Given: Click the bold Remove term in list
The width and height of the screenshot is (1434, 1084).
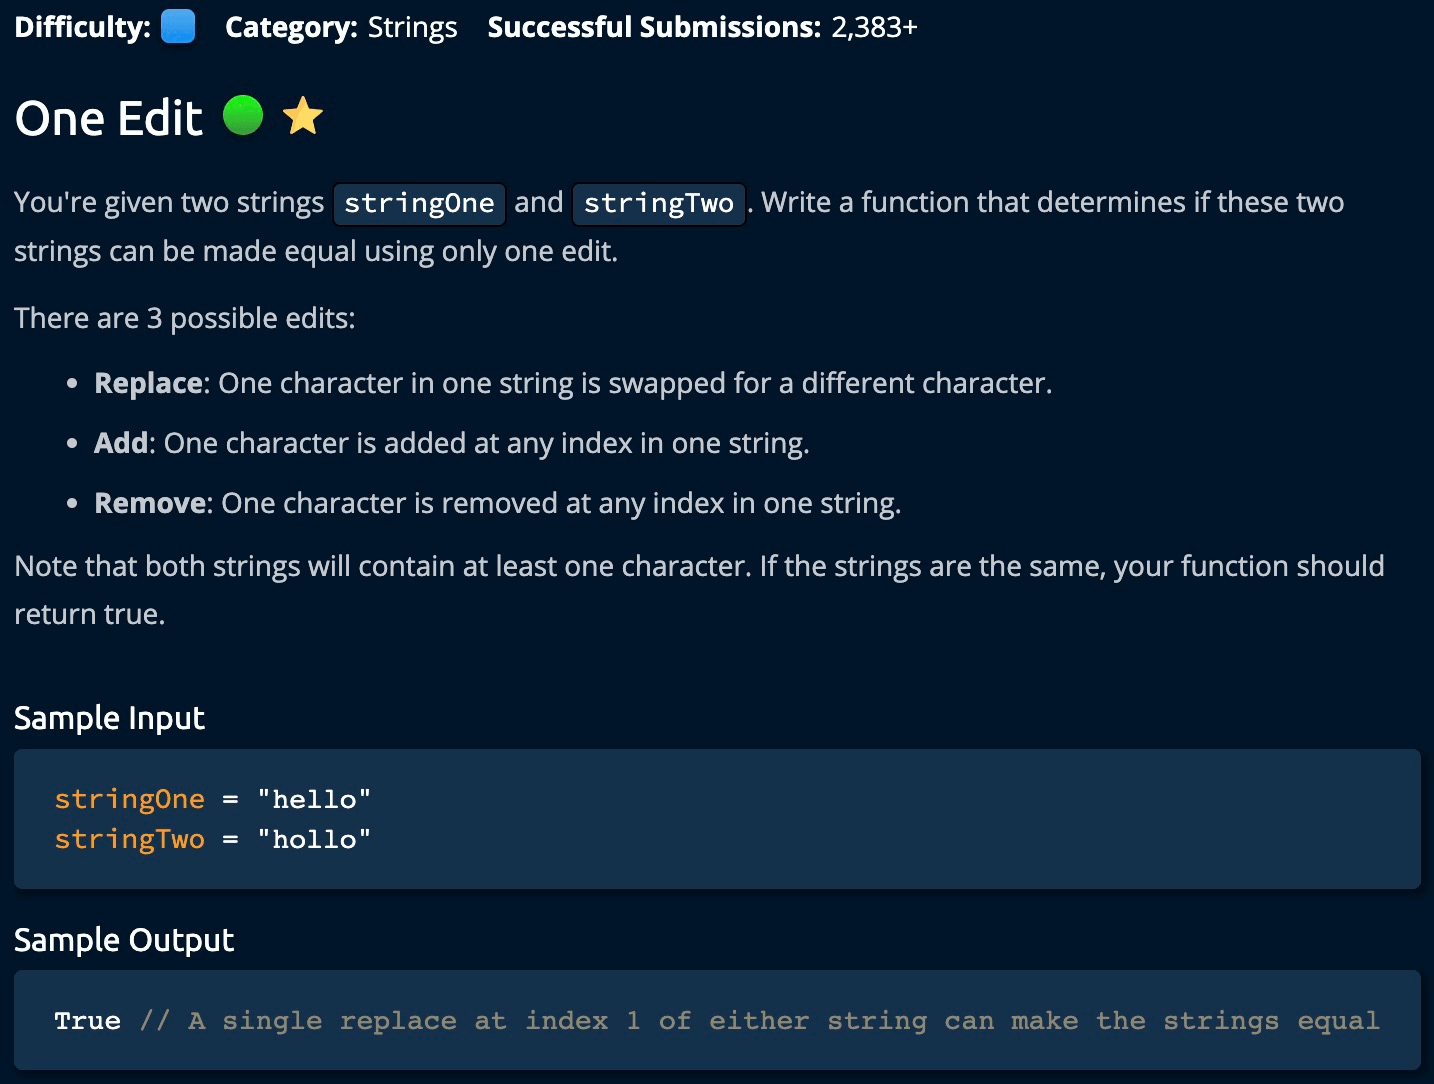Looking at the screenshot, I should coord(150,503).
